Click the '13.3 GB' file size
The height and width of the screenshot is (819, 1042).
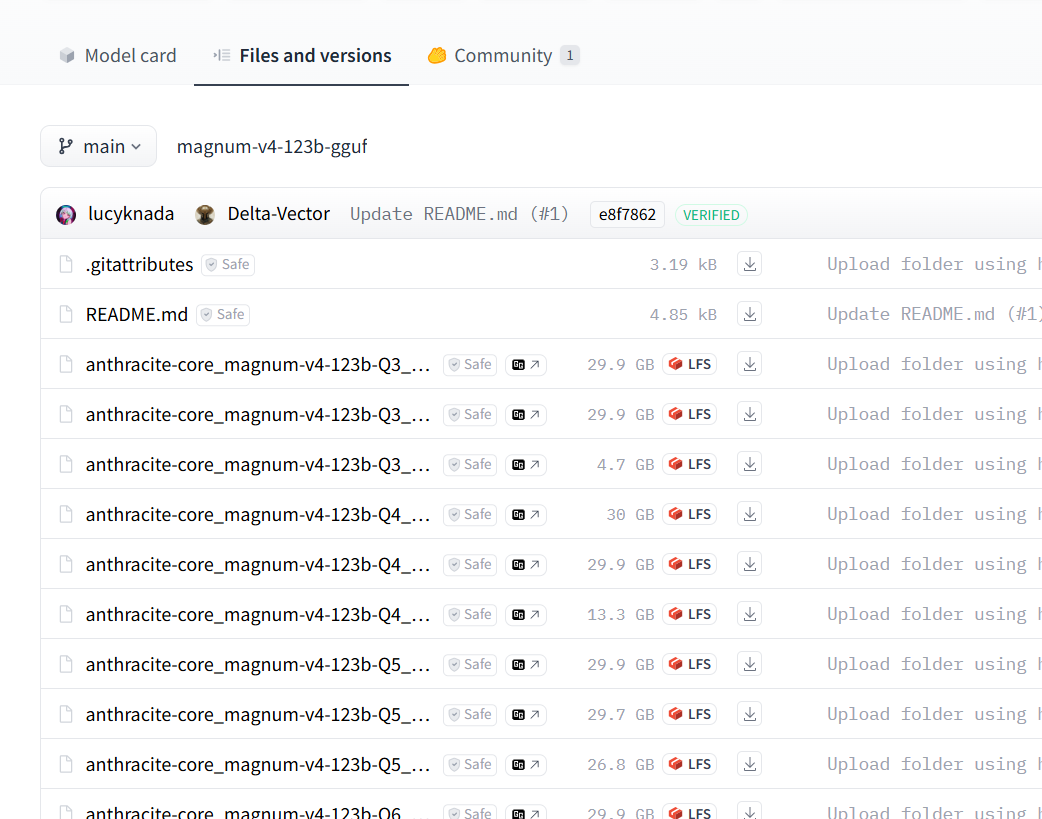click(621, 614)
